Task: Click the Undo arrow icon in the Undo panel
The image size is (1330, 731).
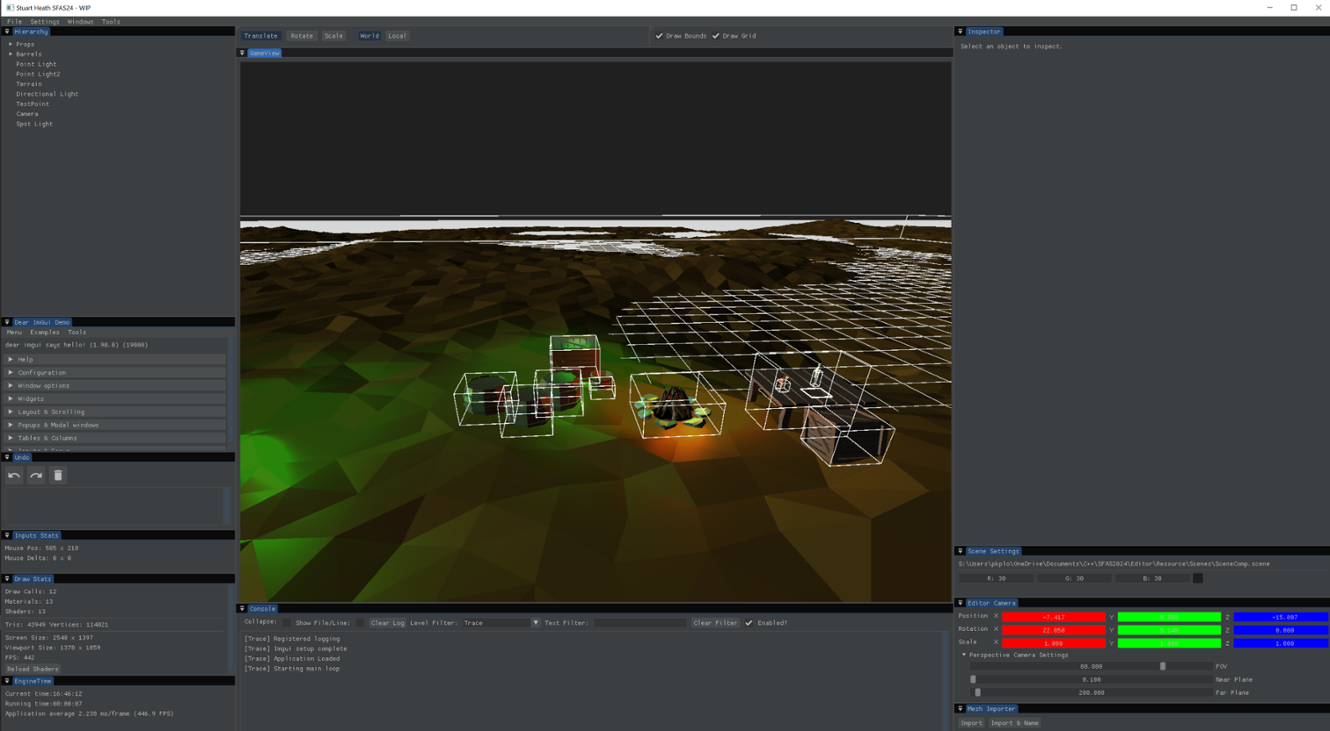Action: point(13,475)
